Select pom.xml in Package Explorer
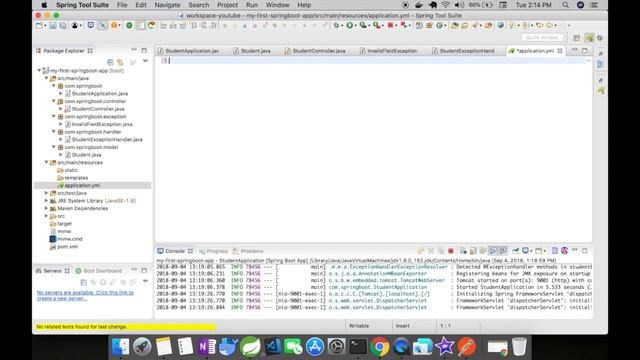Screen dimensions: 640x360 pos(67,247)
